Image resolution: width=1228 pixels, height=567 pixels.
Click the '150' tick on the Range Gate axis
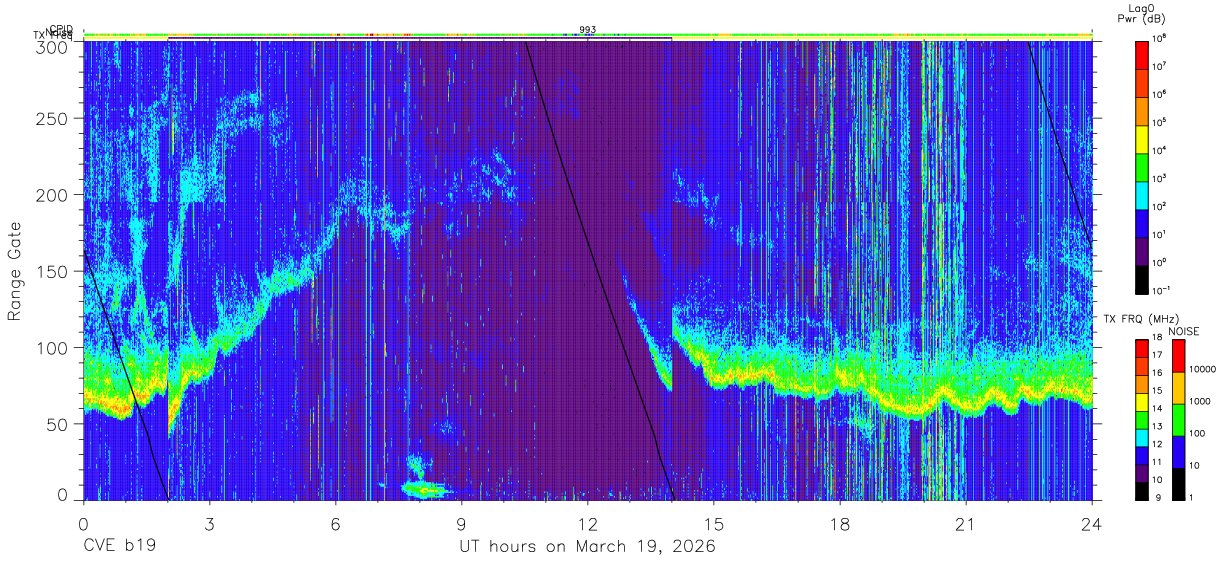(51, 271)
